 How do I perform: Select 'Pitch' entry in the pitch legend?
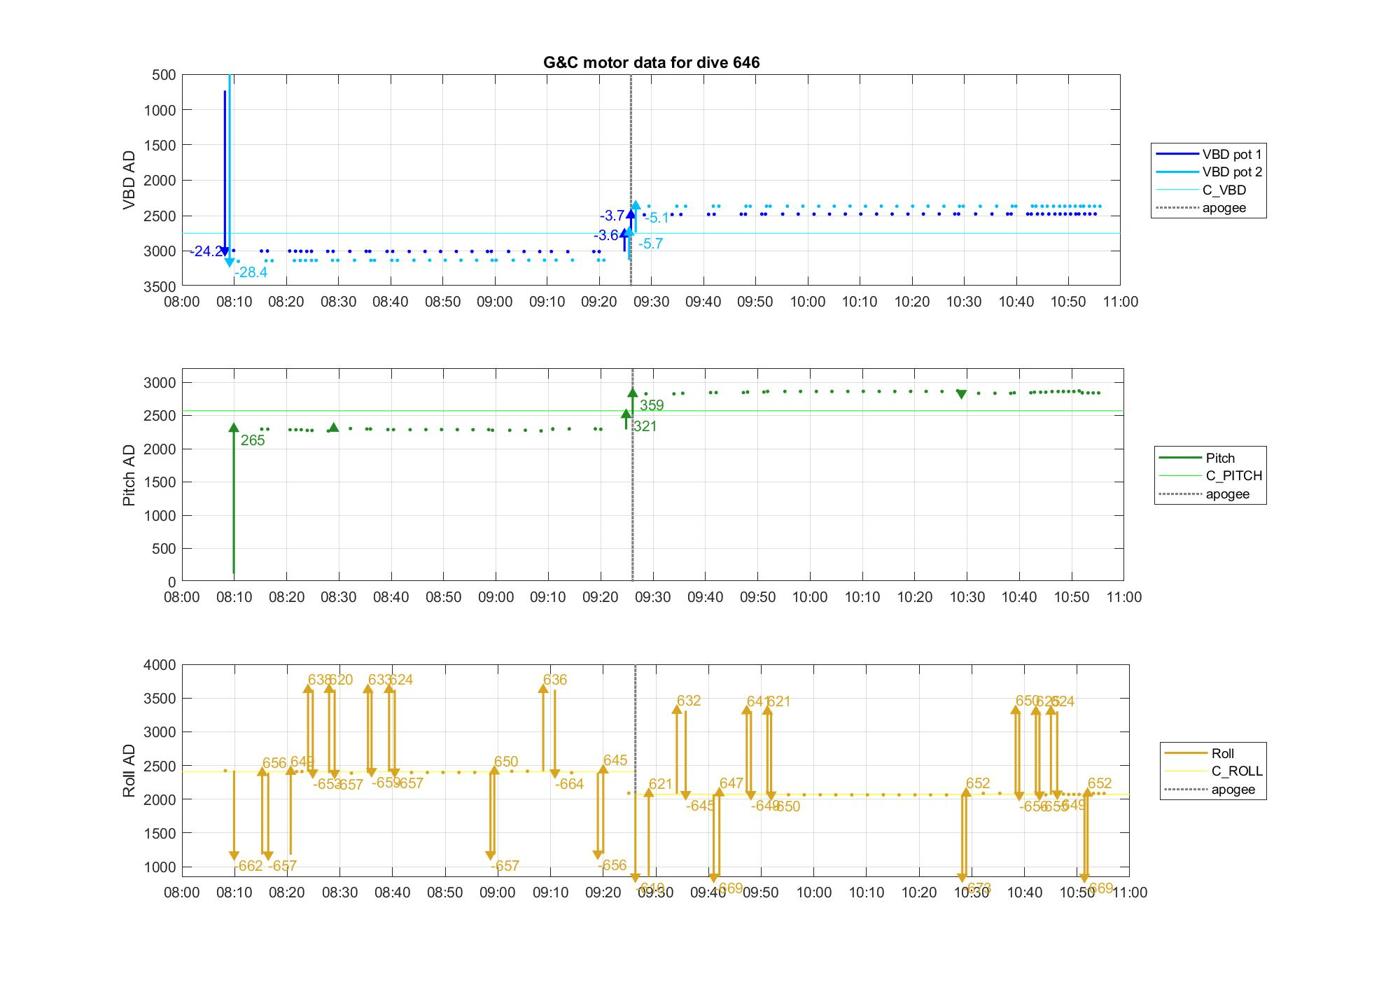[1197, 458]
